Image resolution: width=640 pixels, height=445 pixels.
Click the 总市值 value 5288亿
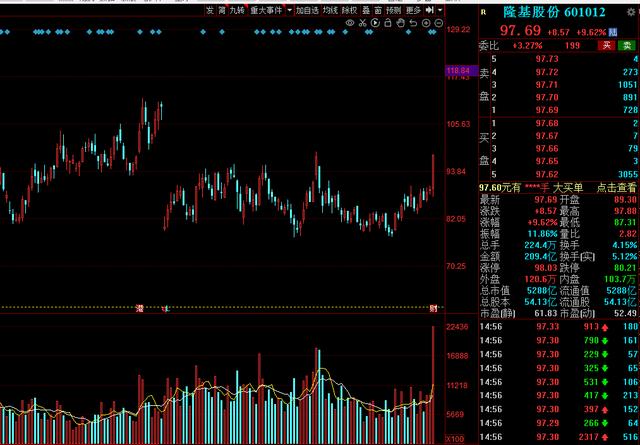pyautogui.click(x=541, y=291)
